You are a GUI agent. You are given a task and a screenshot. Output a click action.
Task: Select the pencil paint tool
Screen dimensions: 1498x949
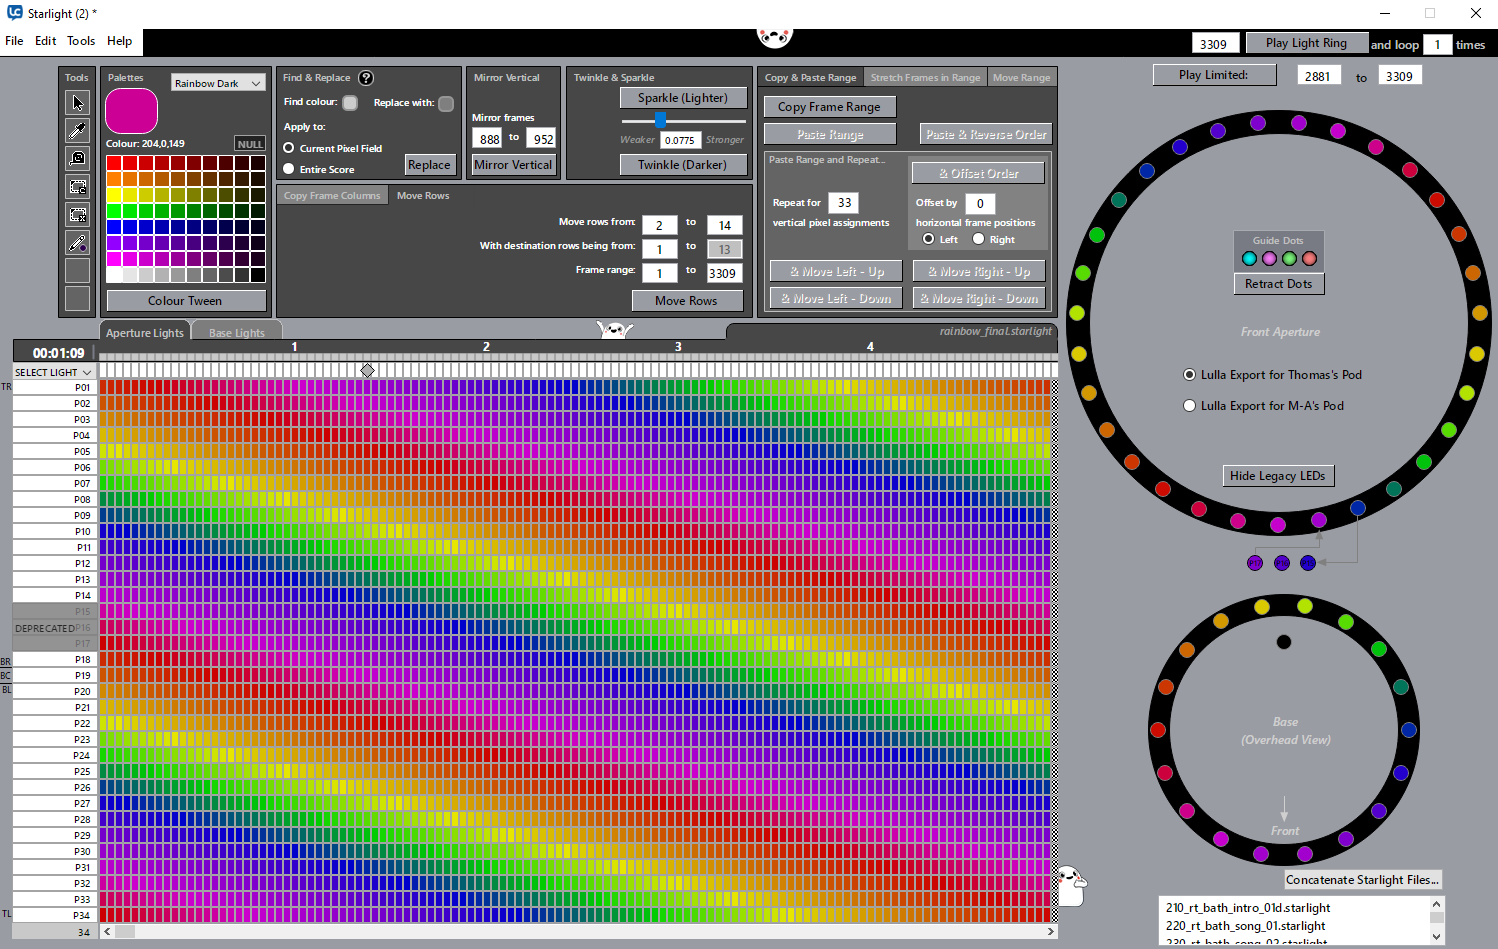(x=77, y=243)
